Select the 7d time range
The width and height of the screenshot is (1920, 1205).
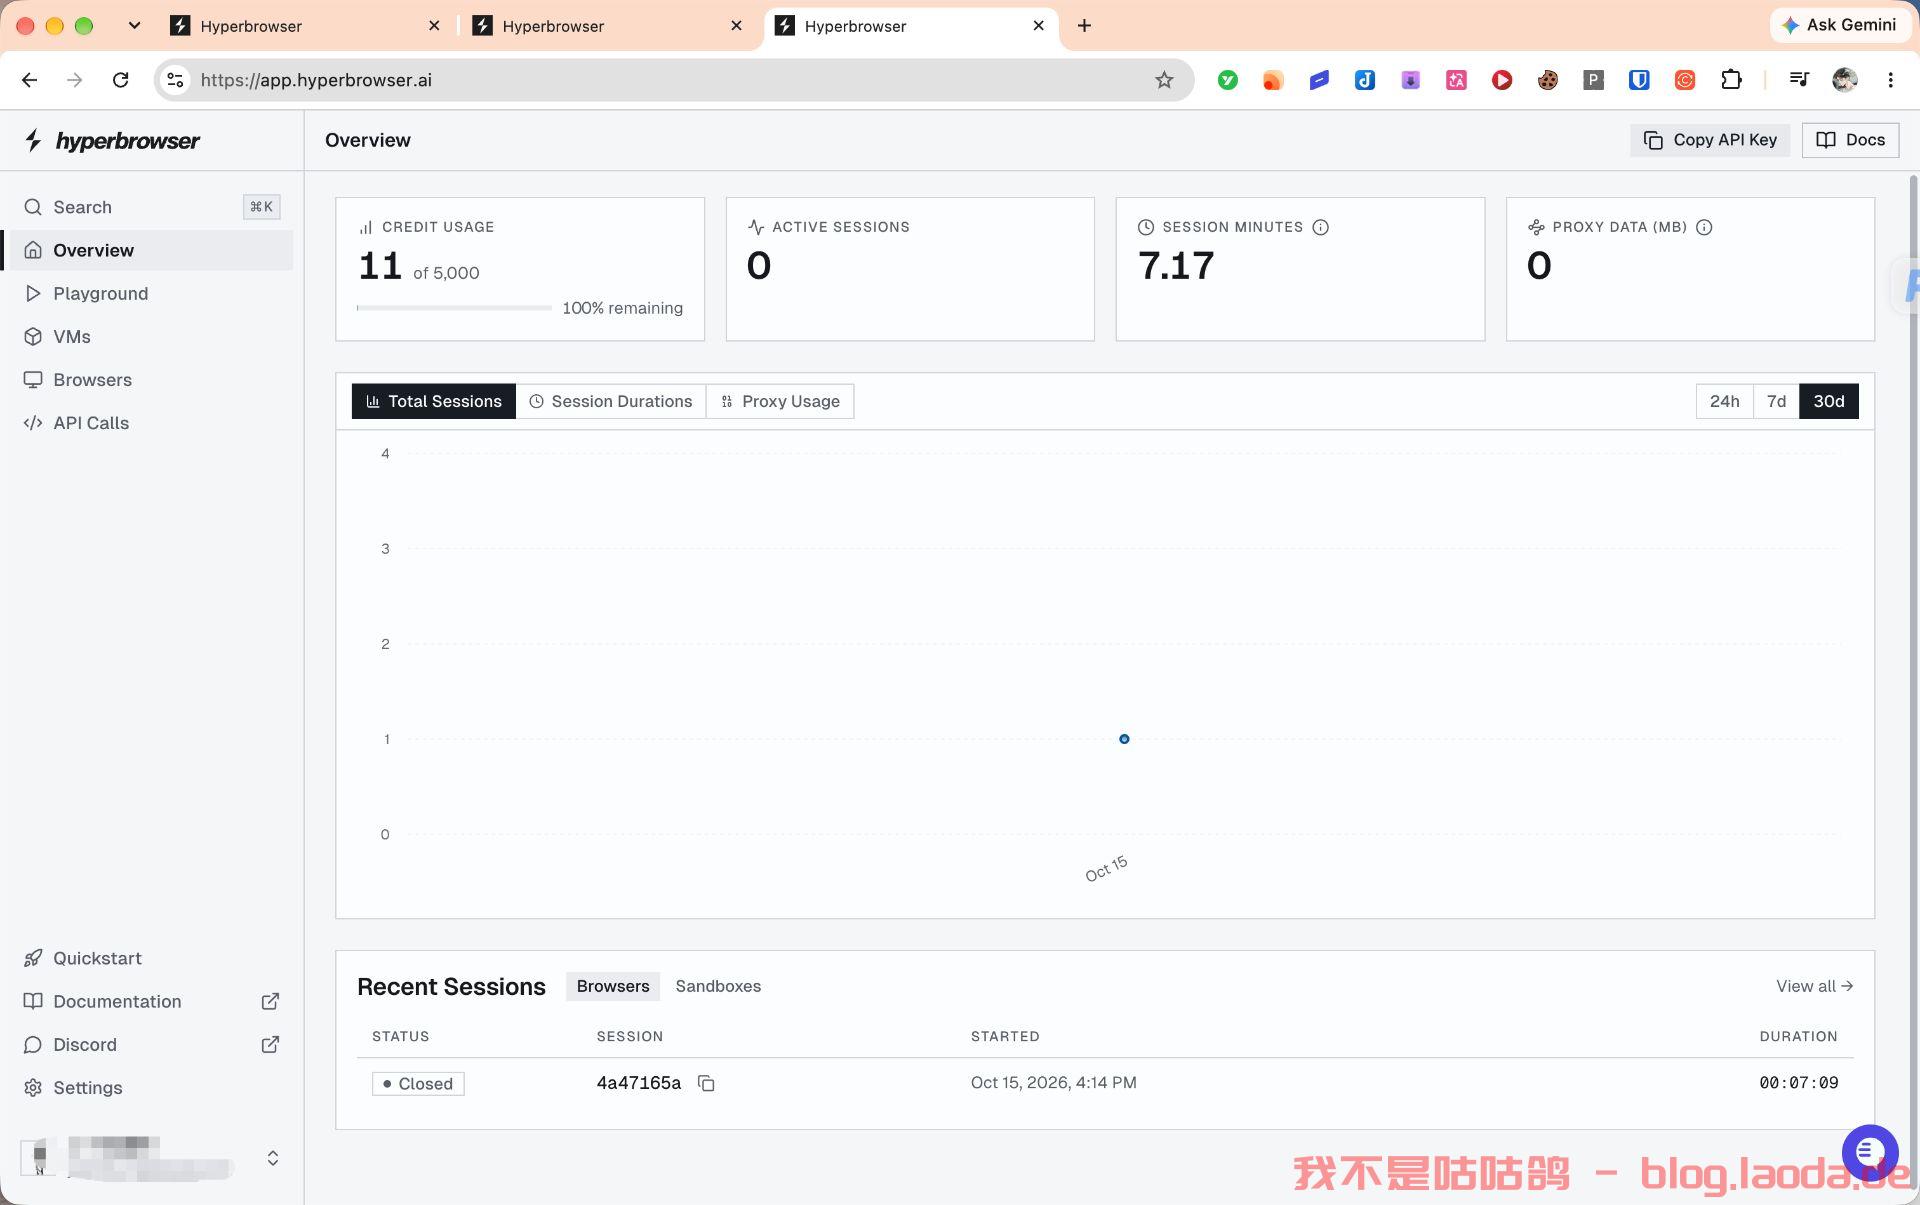point(1776,401)
